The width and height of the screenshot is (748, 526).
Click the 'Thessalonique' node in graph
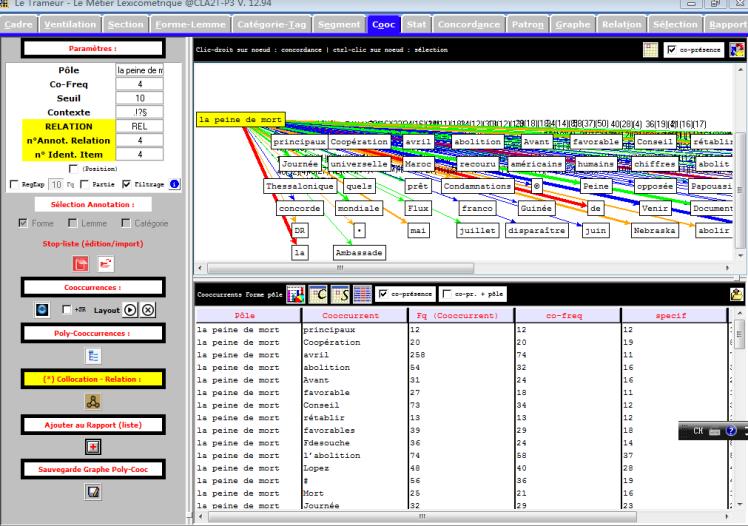coord(300,186)
